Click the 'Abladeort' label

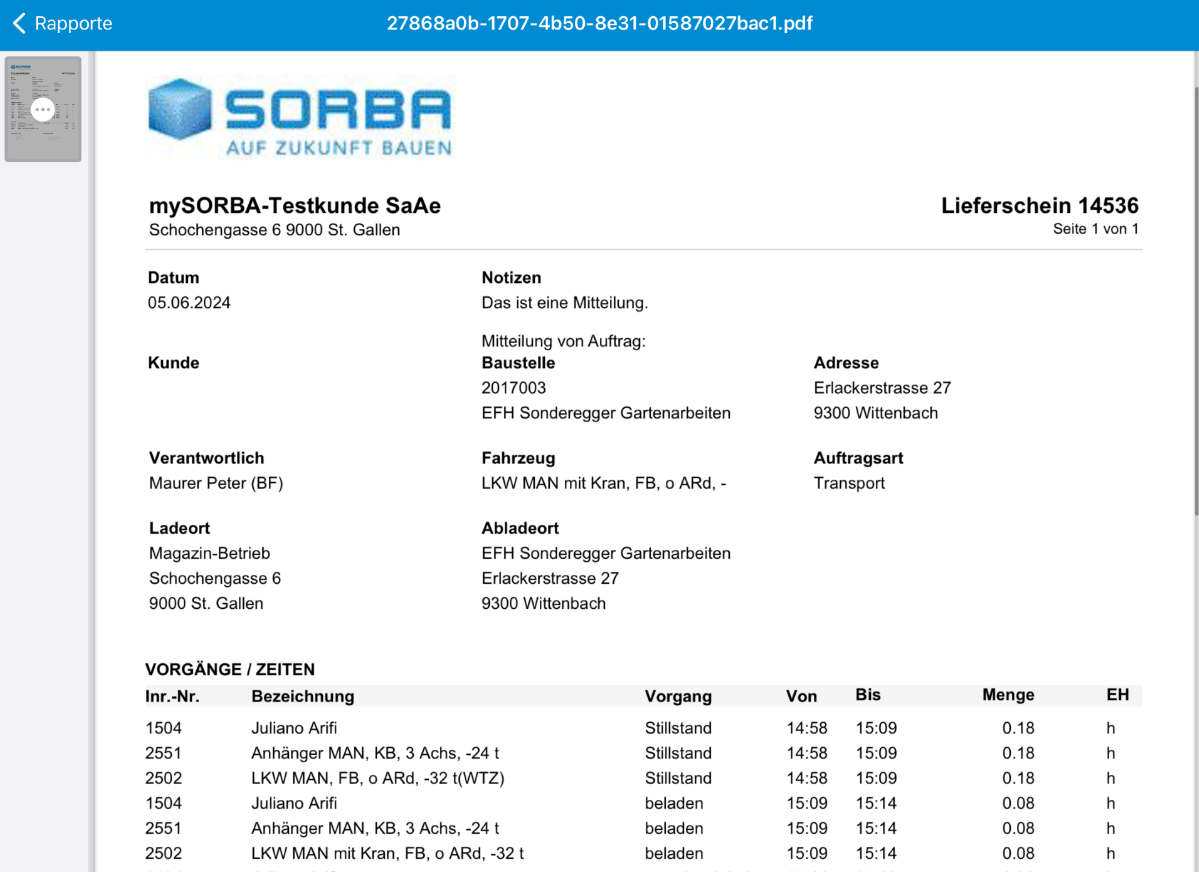pyautogui.click(x=520, y=529)
